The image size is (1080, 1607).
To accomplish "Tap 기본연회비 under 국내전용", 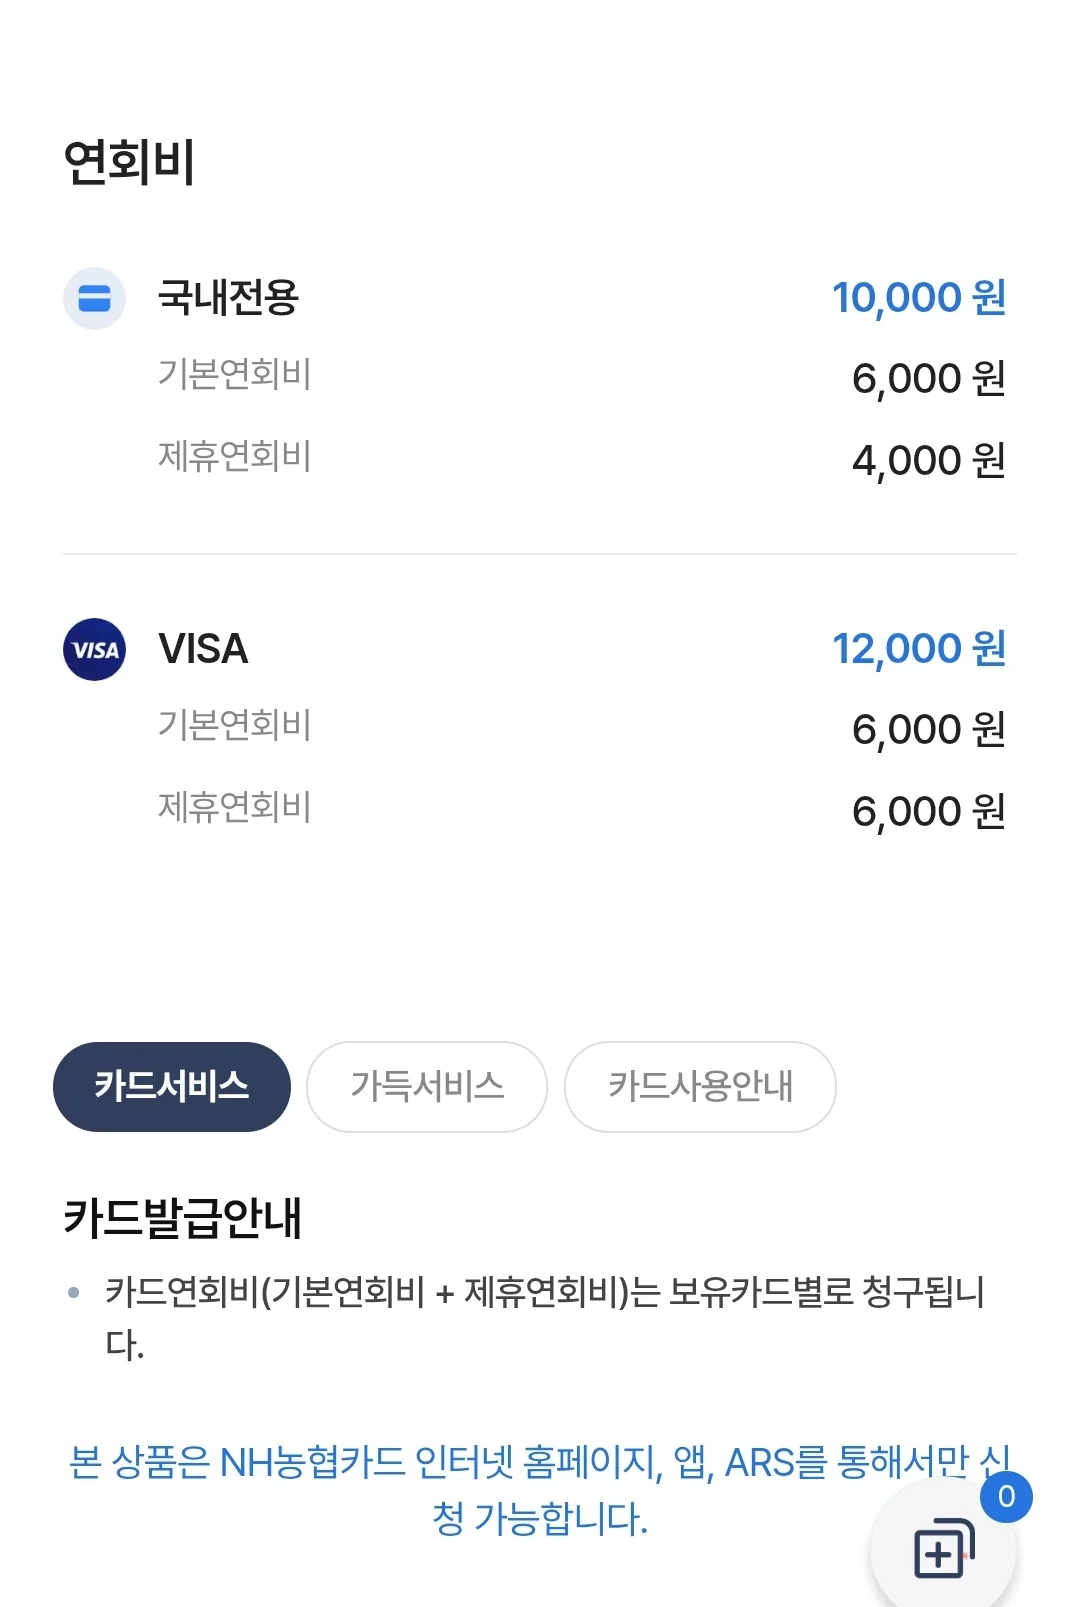I will click(x=235, y=374).
